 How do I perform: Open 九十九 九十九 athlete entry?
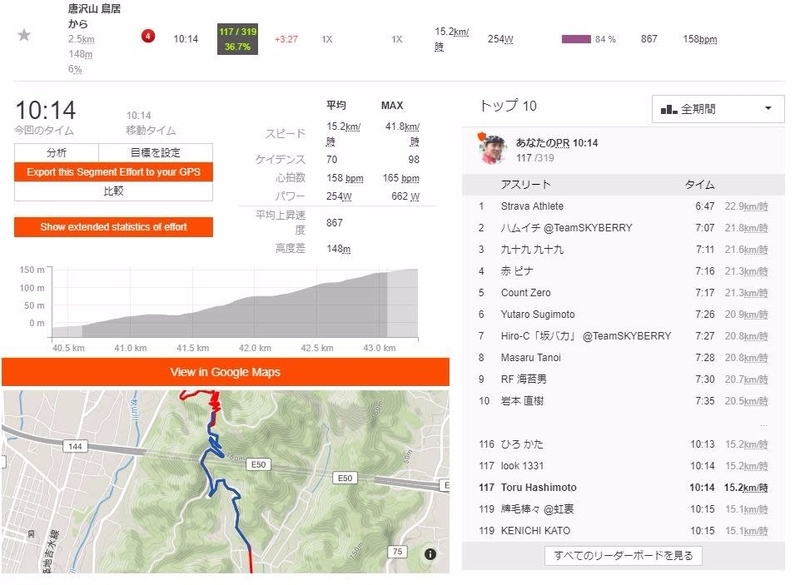click(x=532, y=249)
